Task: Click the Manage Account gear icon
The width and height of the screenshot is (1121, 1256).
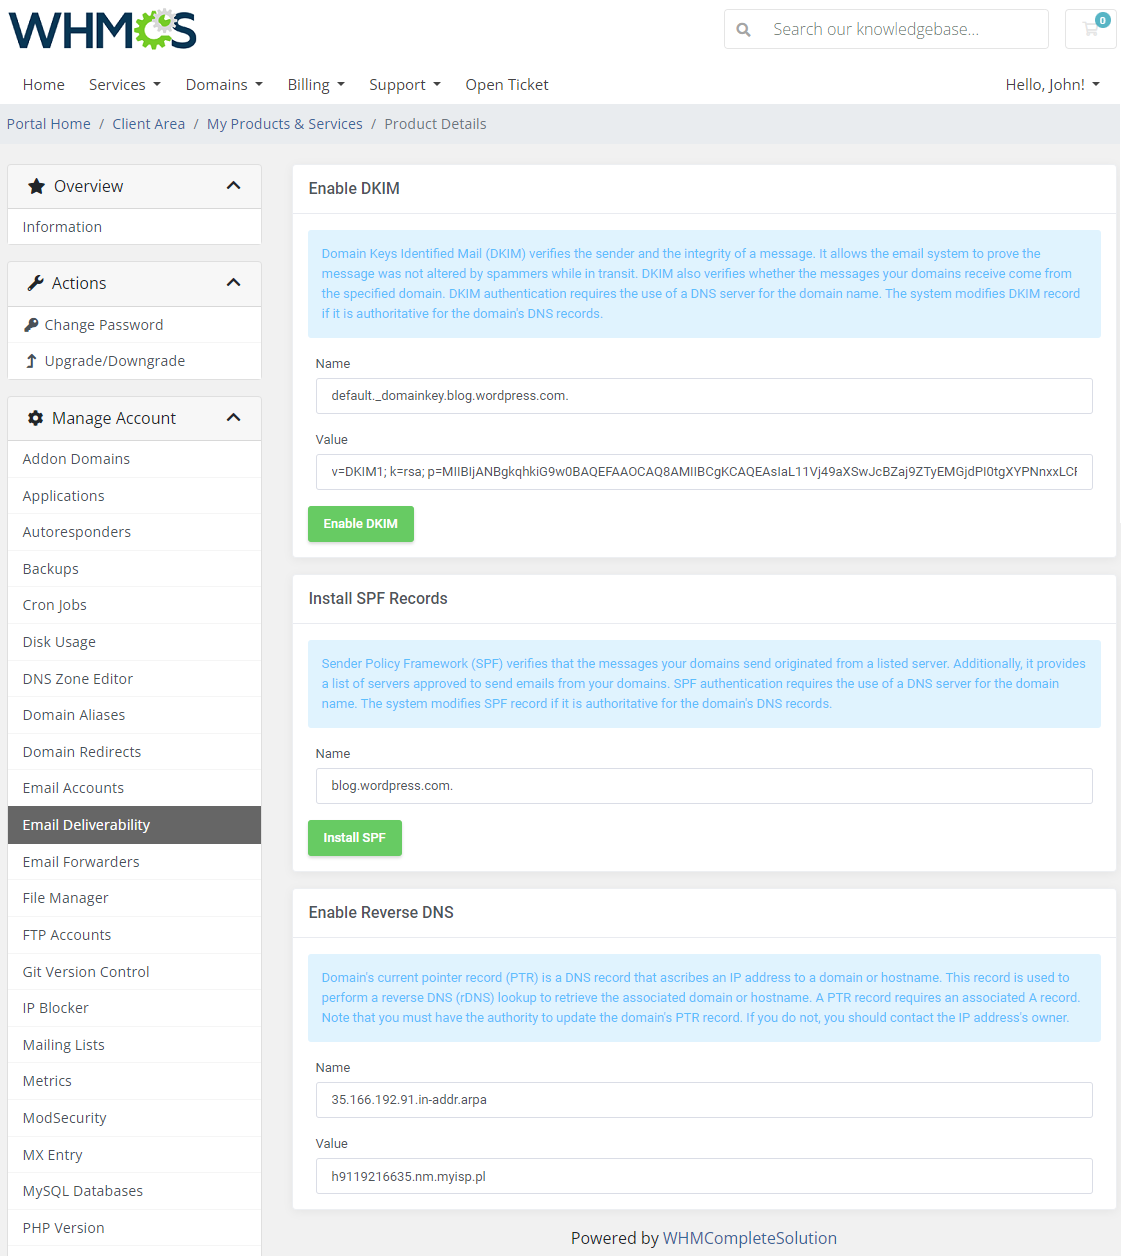Action: tap(36, 418)
